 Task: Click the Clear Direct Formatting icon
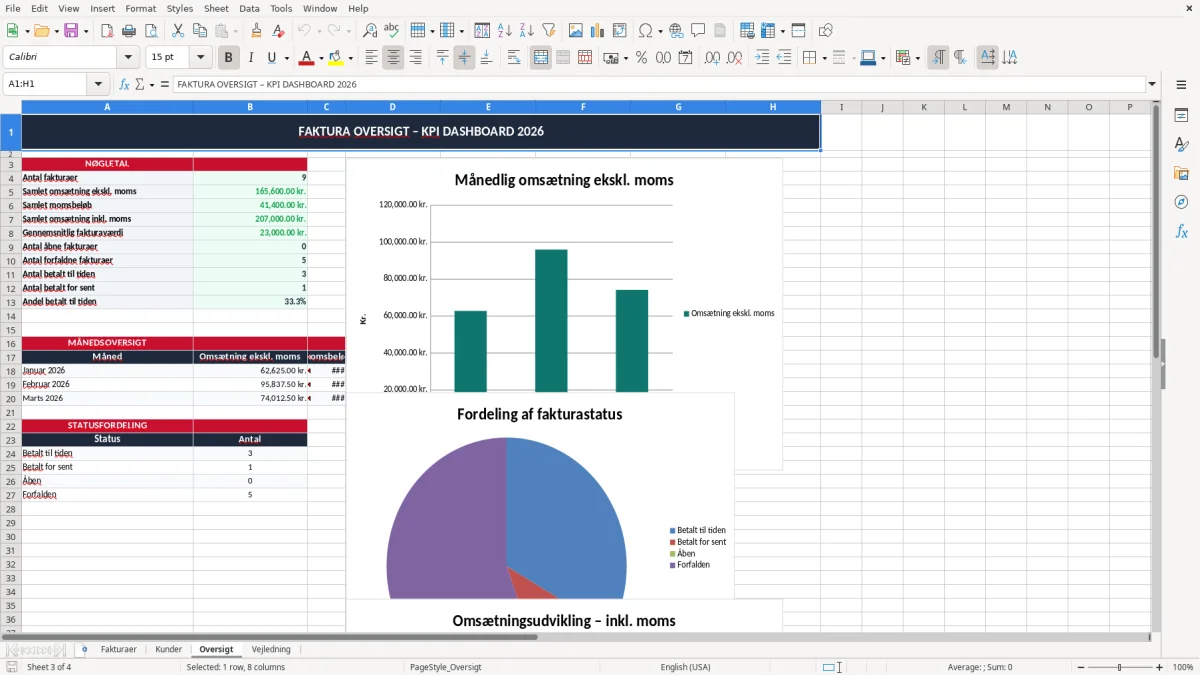point(278,31)
